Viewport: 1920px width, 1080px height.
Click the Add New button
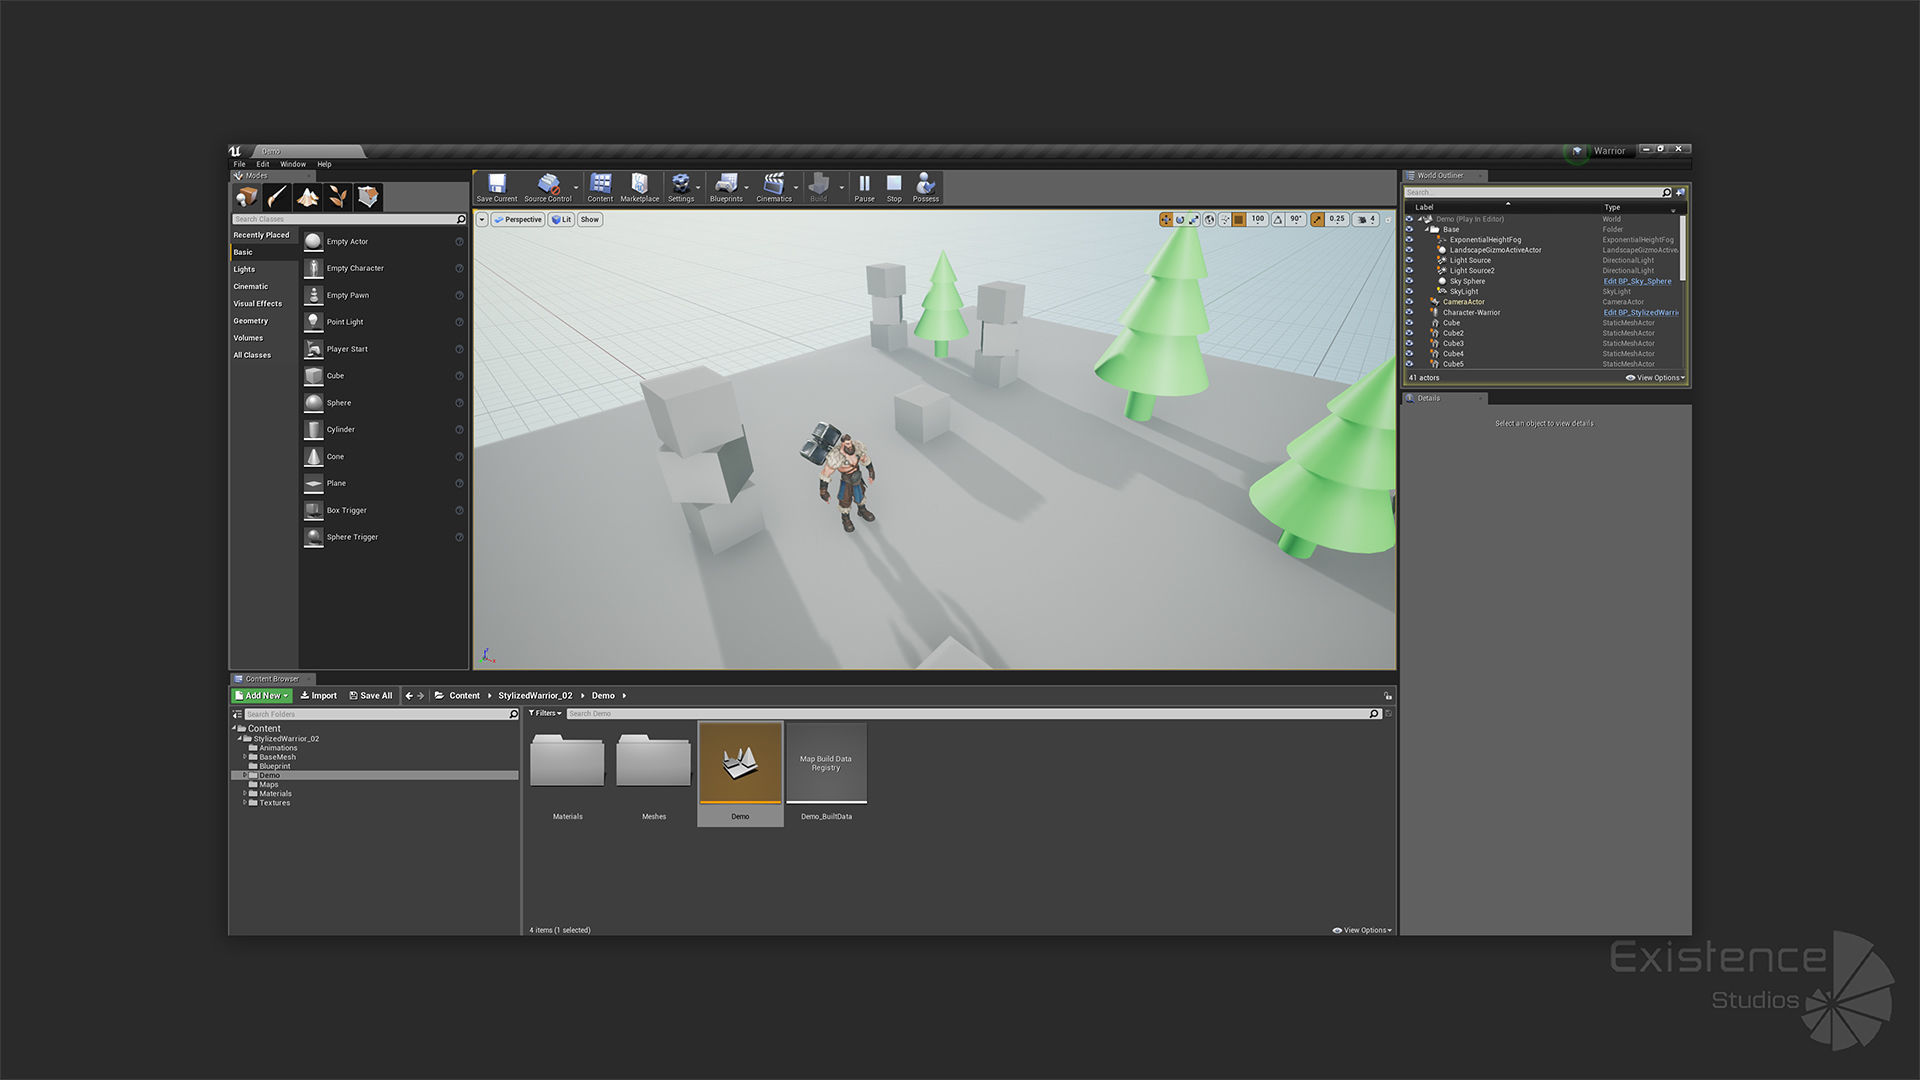click(262, 696)
